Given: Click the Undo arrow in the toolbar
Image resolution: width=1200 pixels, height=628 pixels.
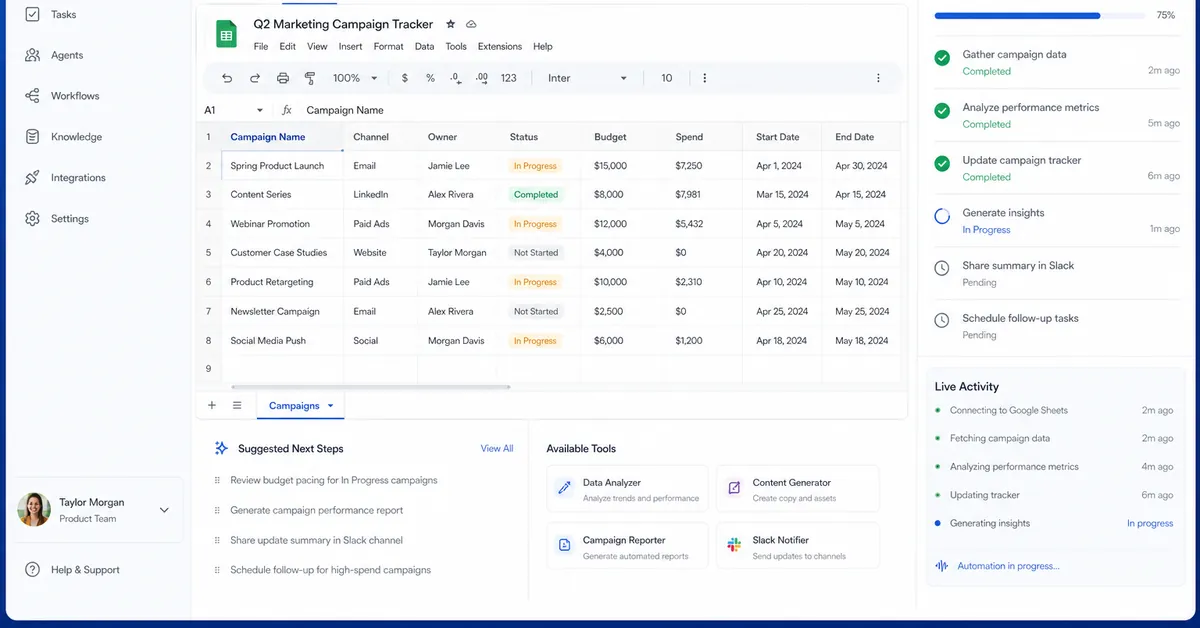Looking at the screenshot, I should (227, 78).
